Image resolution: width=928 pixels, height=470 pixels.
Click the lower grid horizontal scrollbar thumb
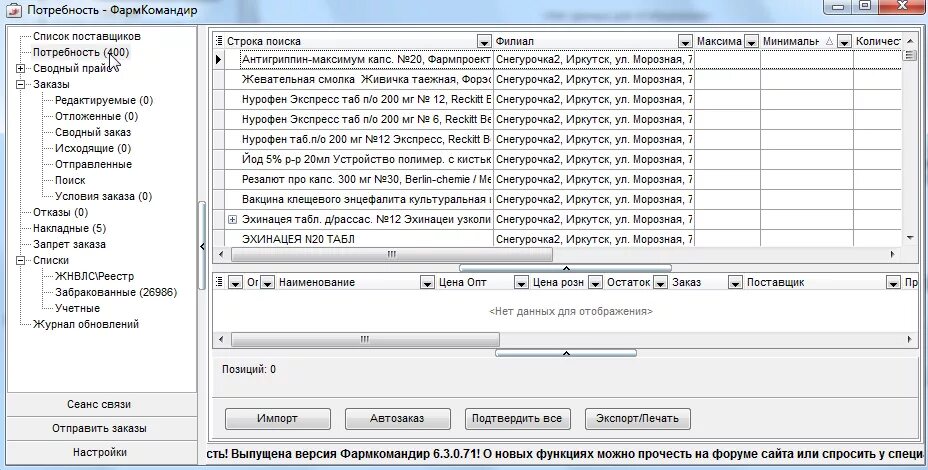pos(365,340)
